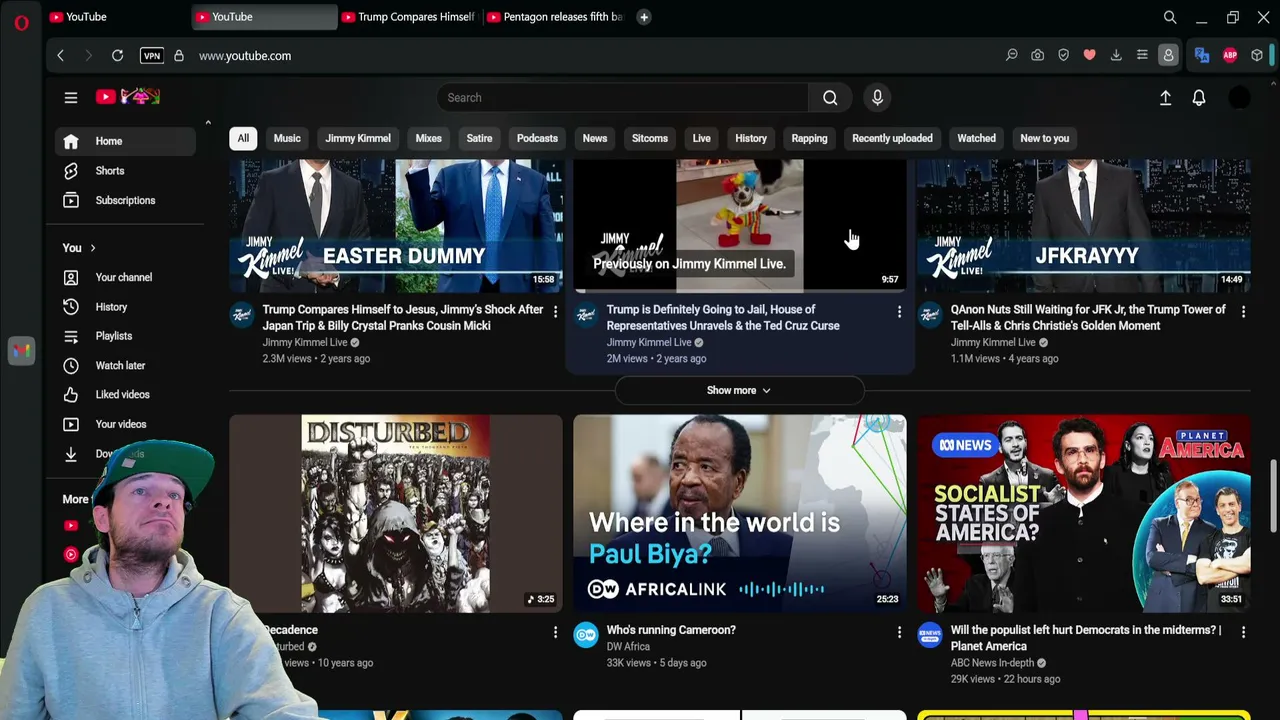
Task: Open Playlists in the sidebar
Action: pos(125,336)
